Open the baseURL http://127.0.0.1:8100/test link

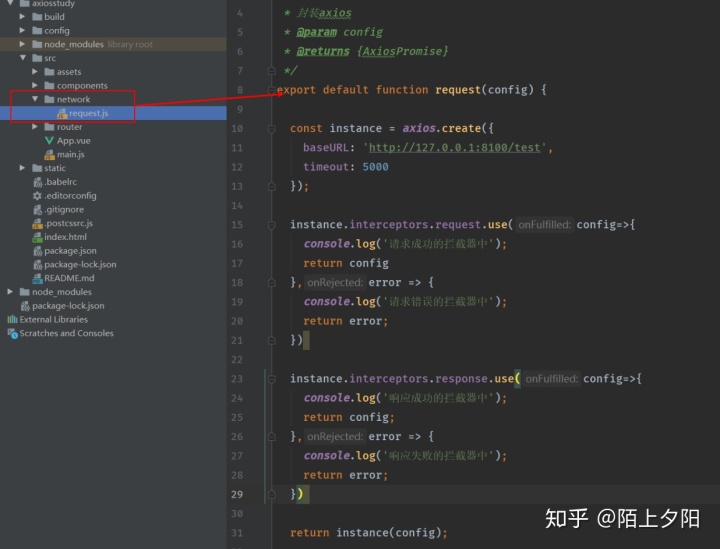(x=455, y=147)
